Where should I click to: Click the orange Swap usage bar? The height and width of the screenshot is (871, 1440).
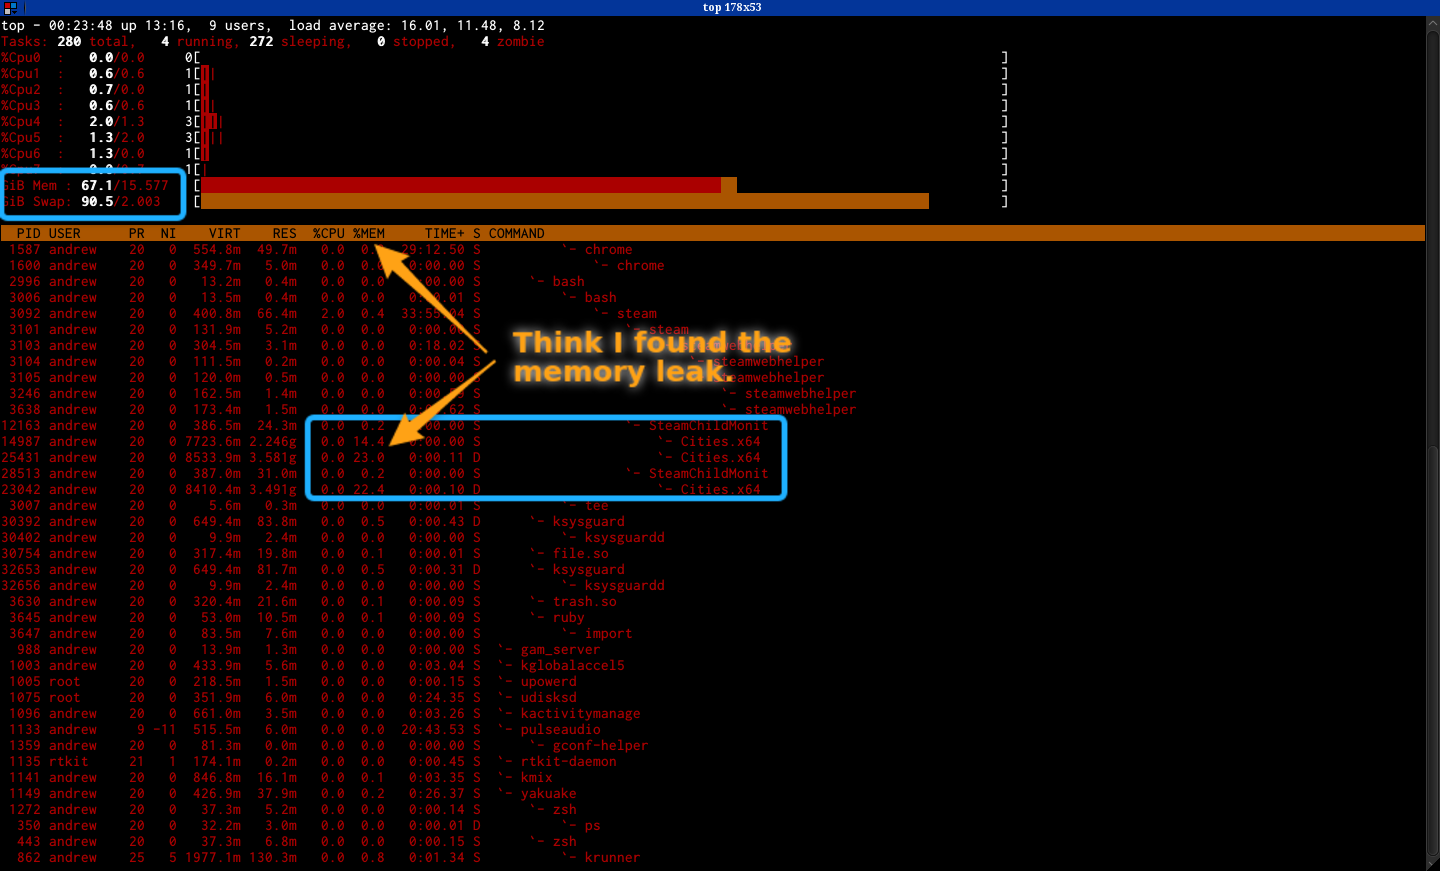(x=565, y=201)
